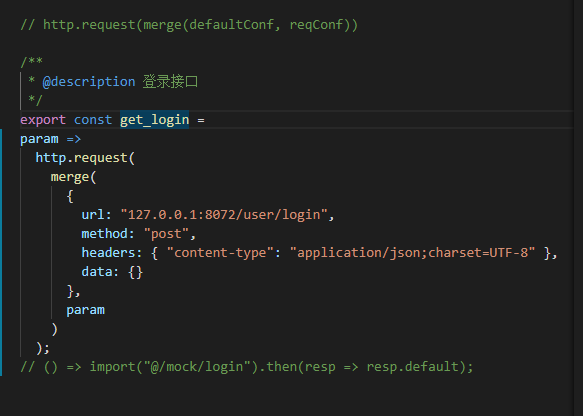Click the http.request( call line

[x=85, y=158]
